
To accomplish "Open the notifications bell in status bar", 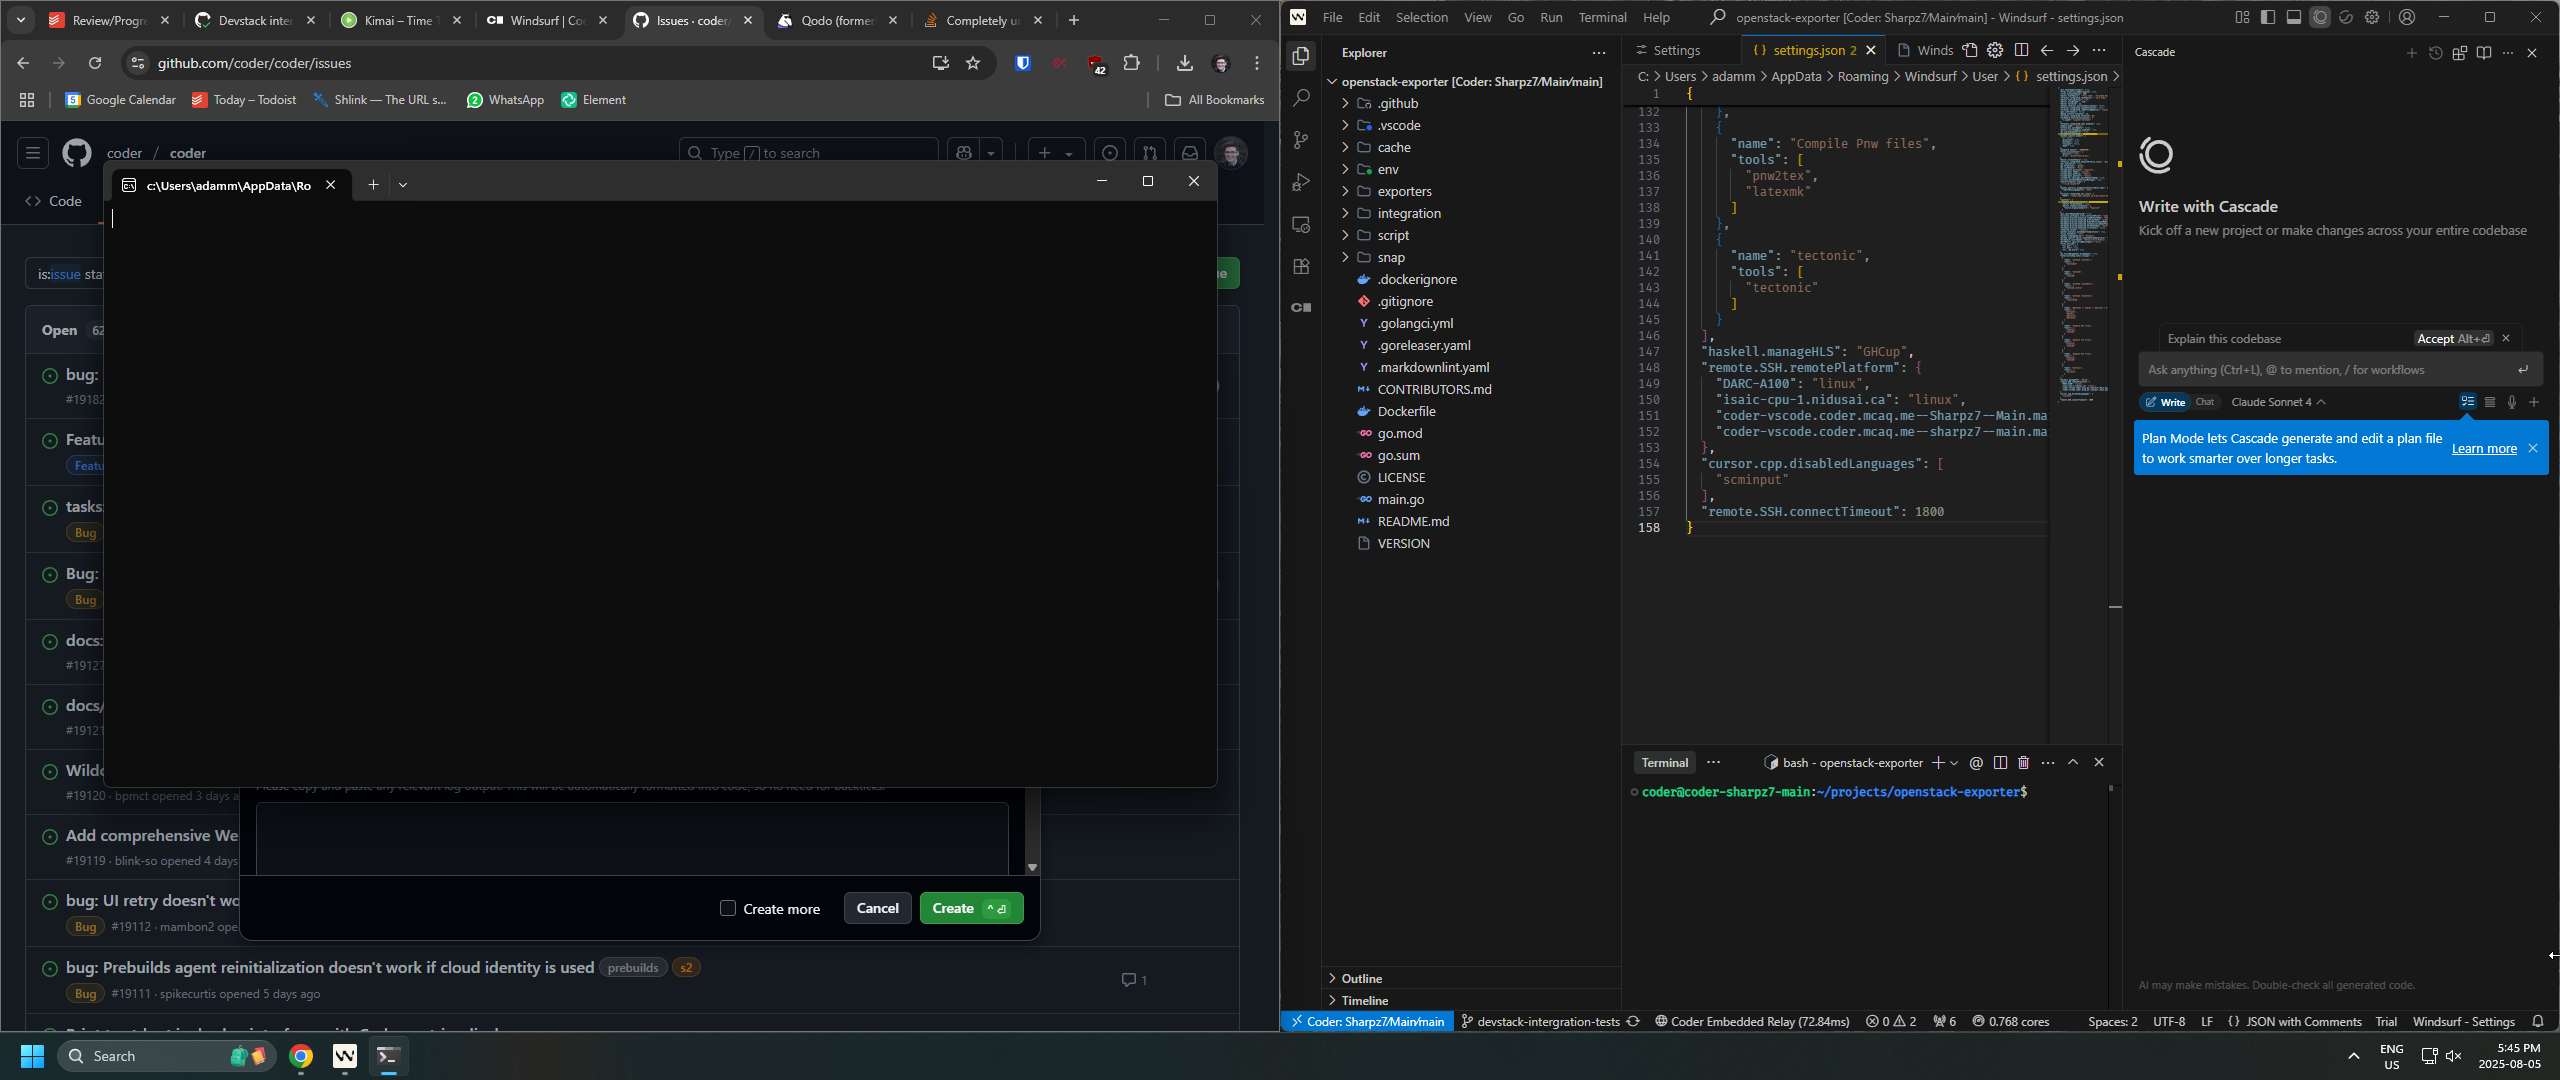I will [2538, 1021].
